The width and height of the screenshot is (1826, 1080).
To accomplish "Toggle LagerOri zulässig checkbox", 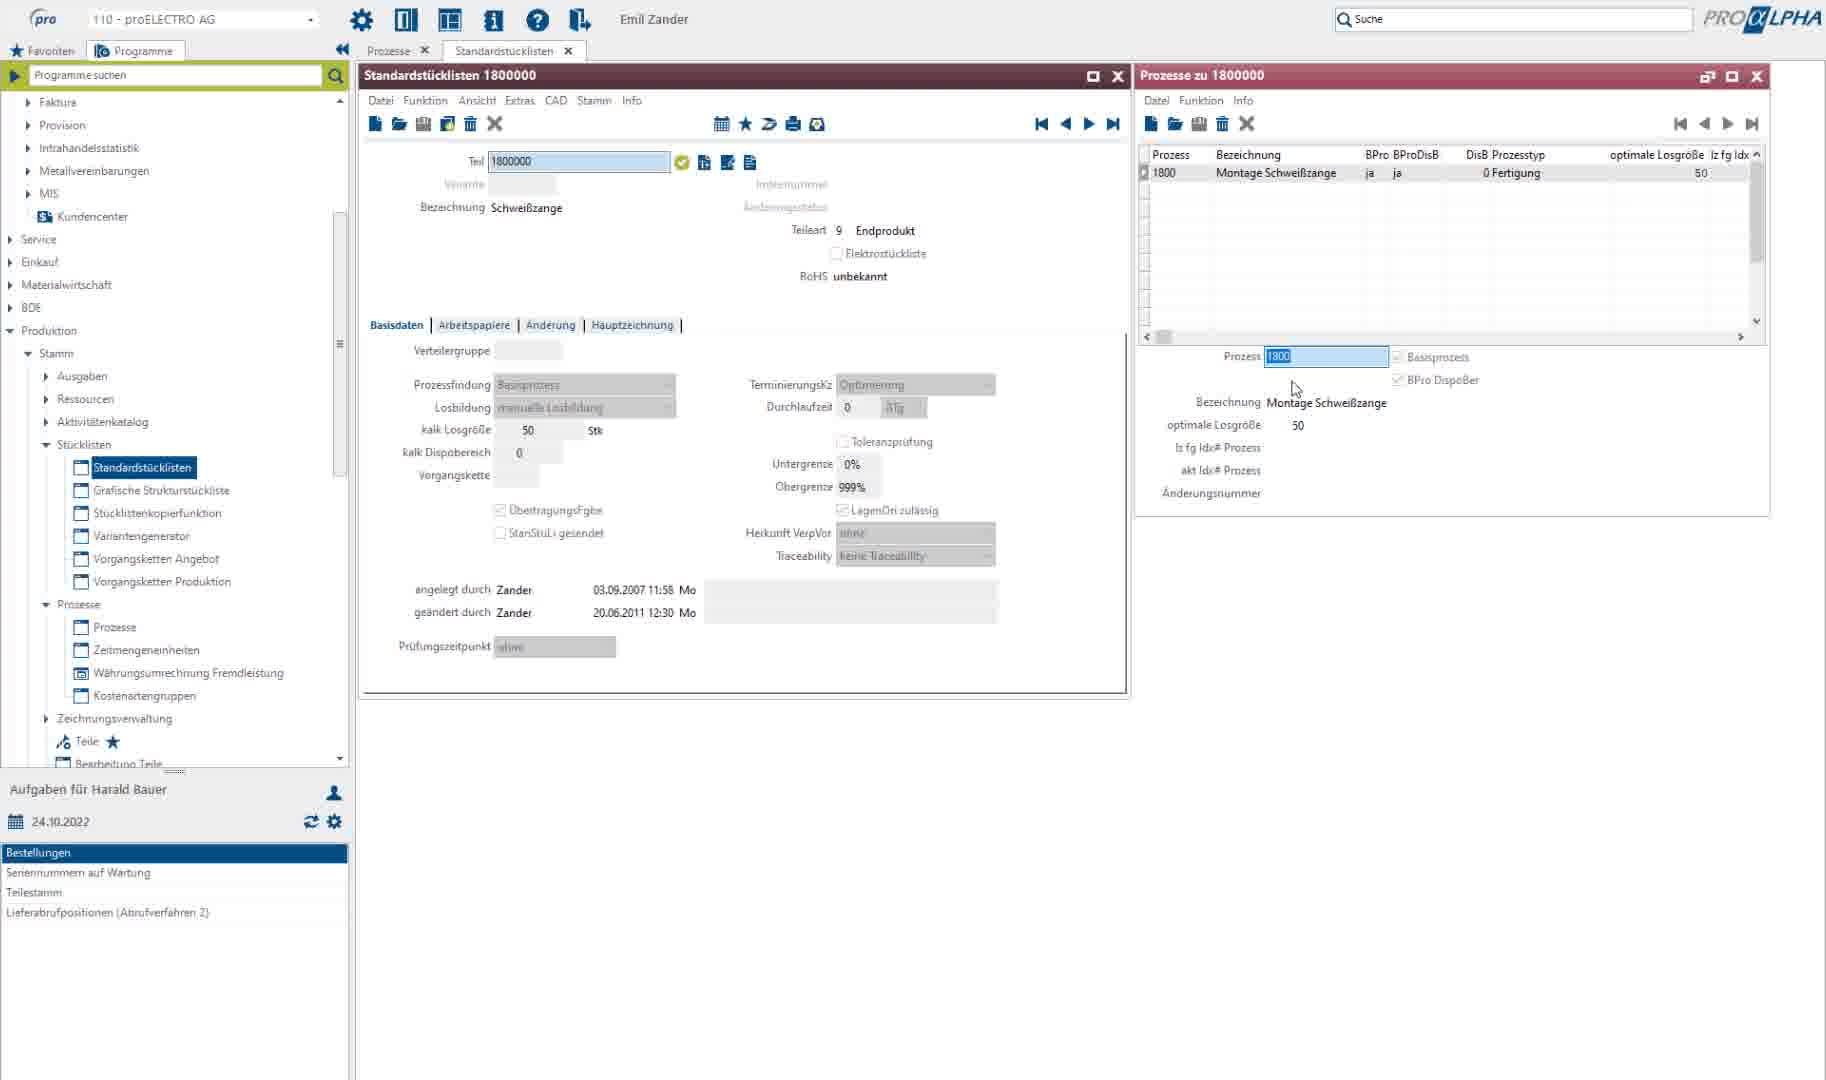I will point(842,510).
